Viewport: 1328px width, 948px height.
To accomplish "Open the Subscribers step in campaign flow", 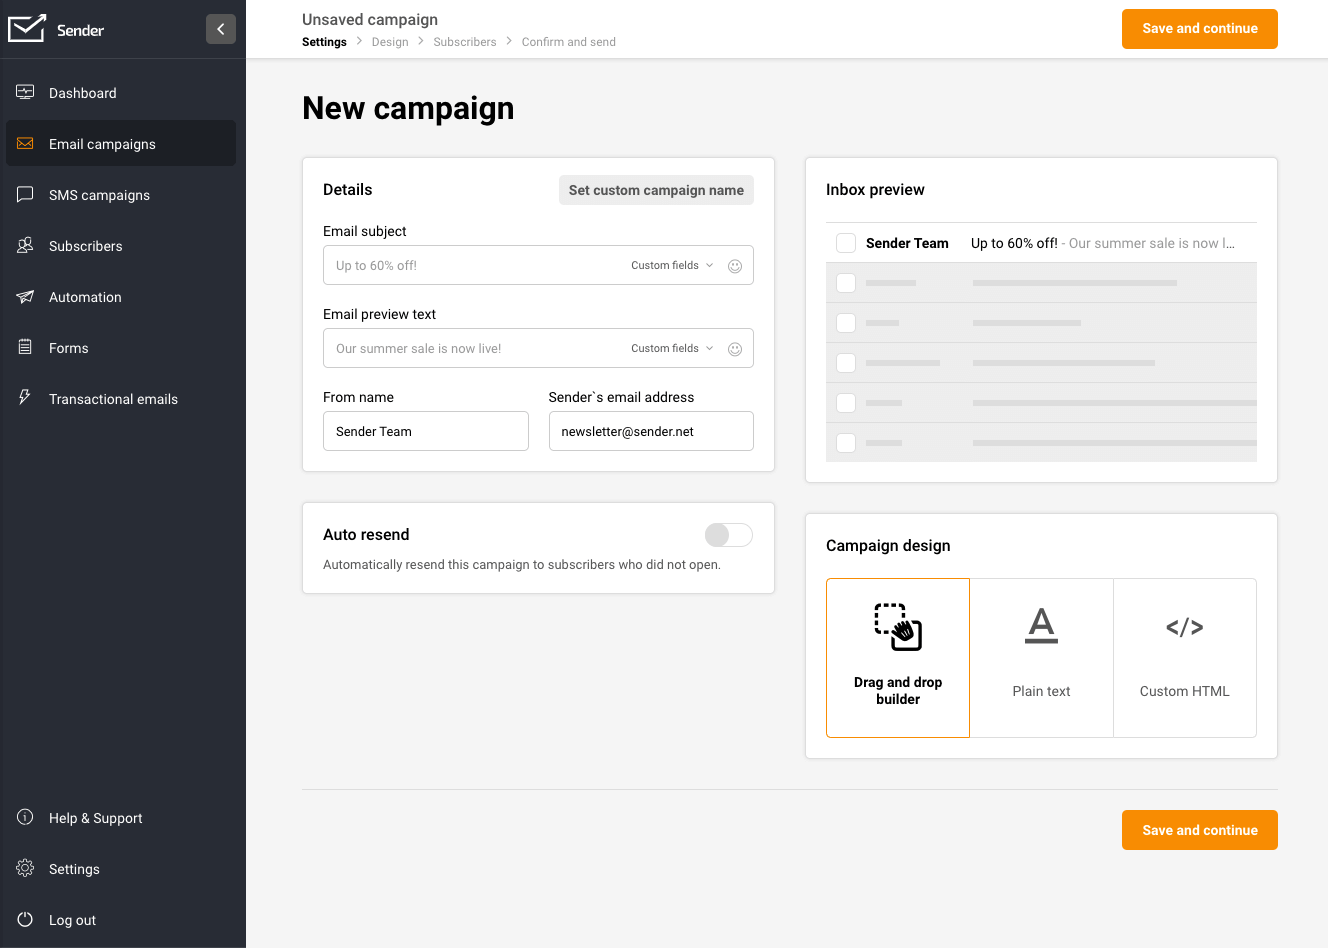I will (464, 41).
